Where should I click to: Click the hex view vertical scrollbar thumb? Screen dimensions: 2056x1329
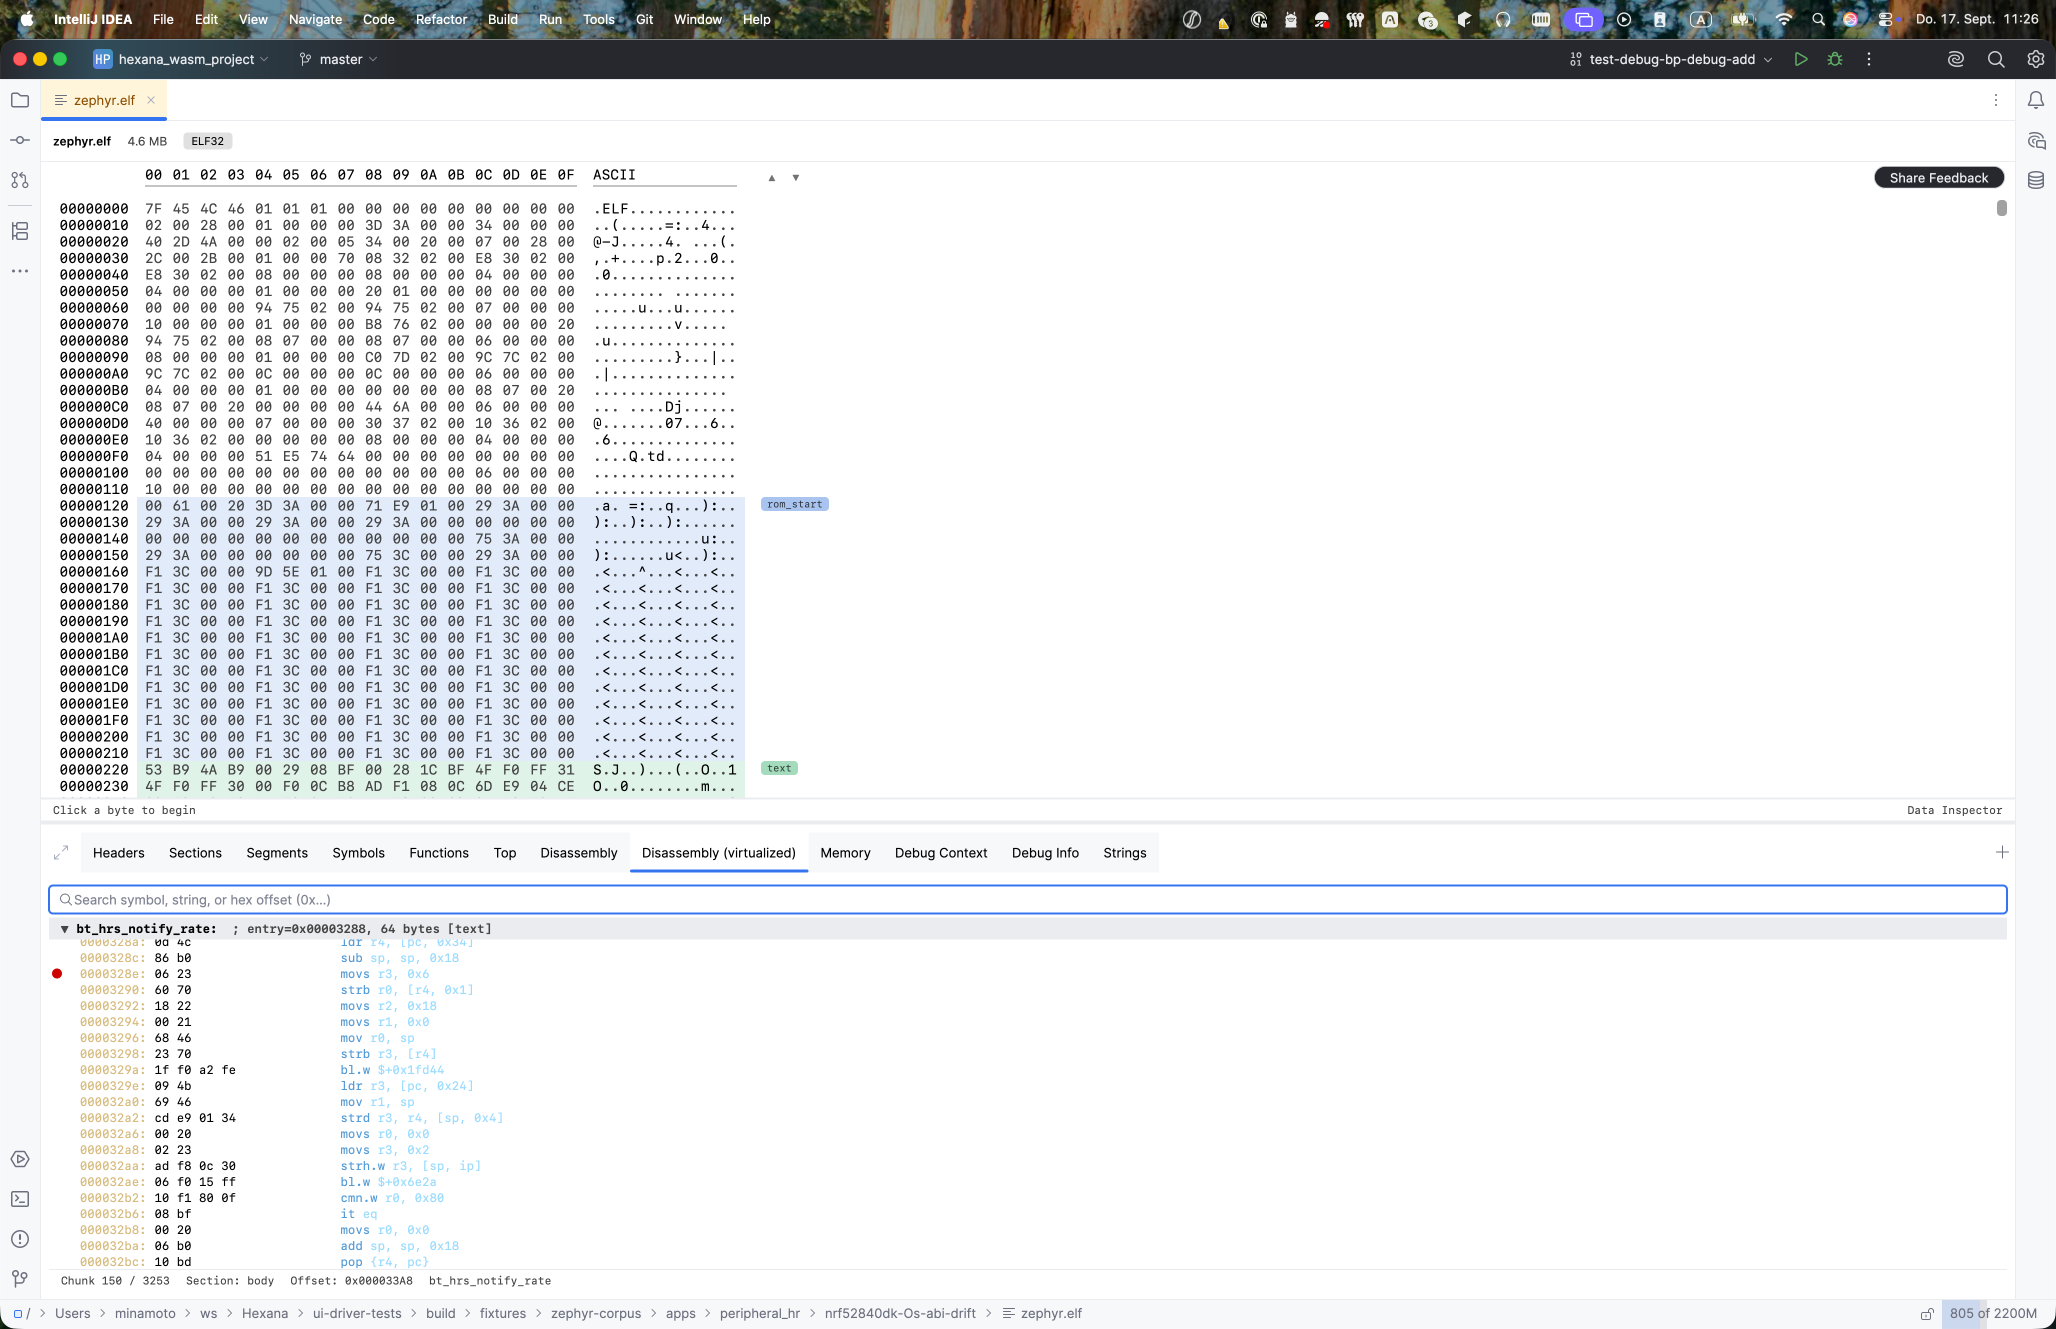point(2001,208)
